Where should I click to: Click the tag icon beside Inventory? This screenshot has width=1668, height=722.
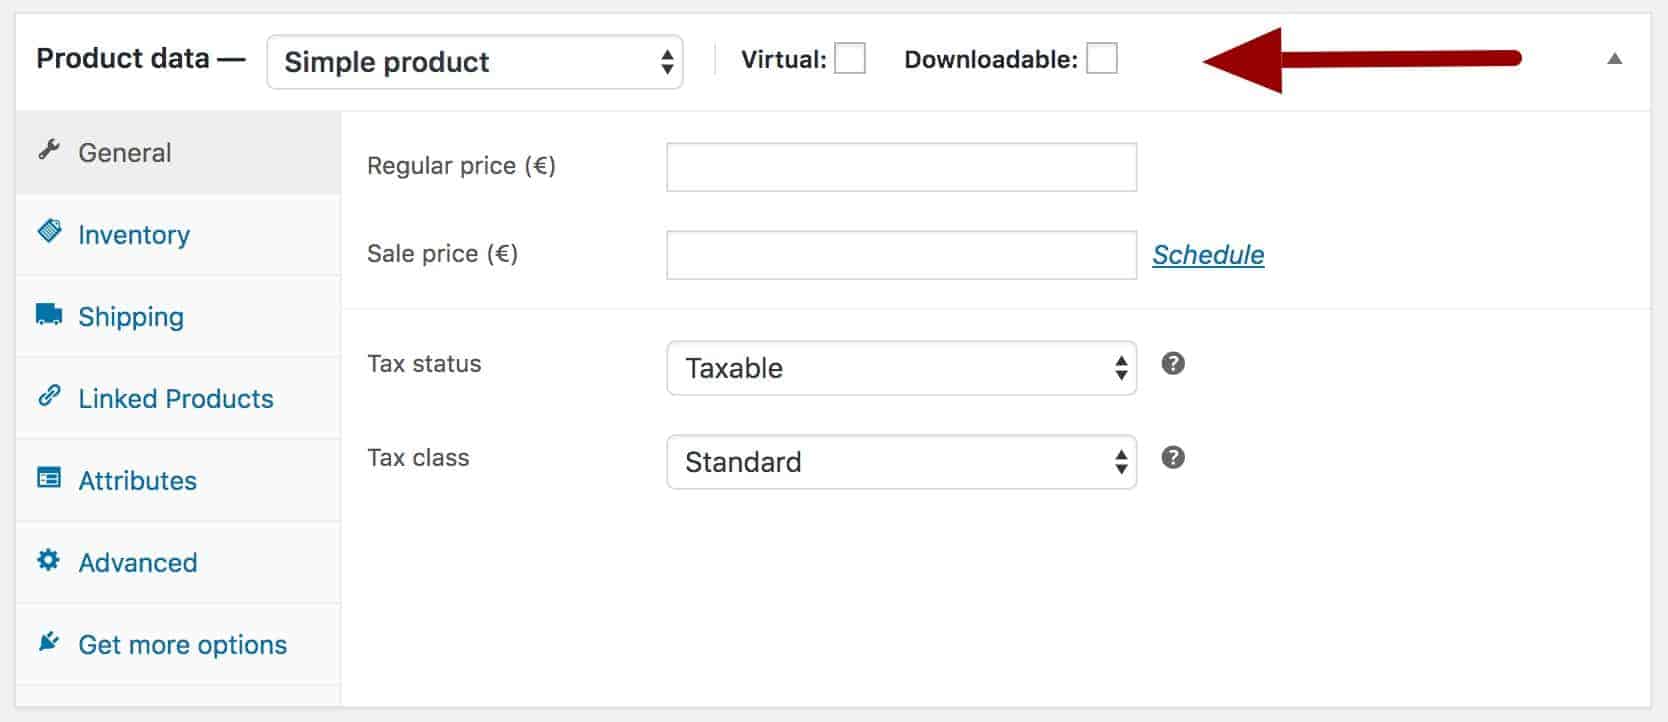pyautogui.click(x=49, y=231)
